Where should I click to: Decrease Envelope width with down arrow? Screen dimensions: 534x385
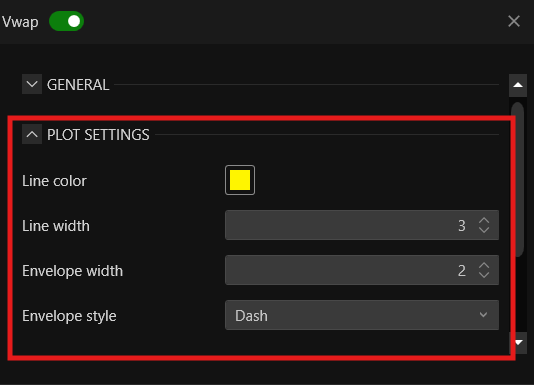(x=484, y=275)
